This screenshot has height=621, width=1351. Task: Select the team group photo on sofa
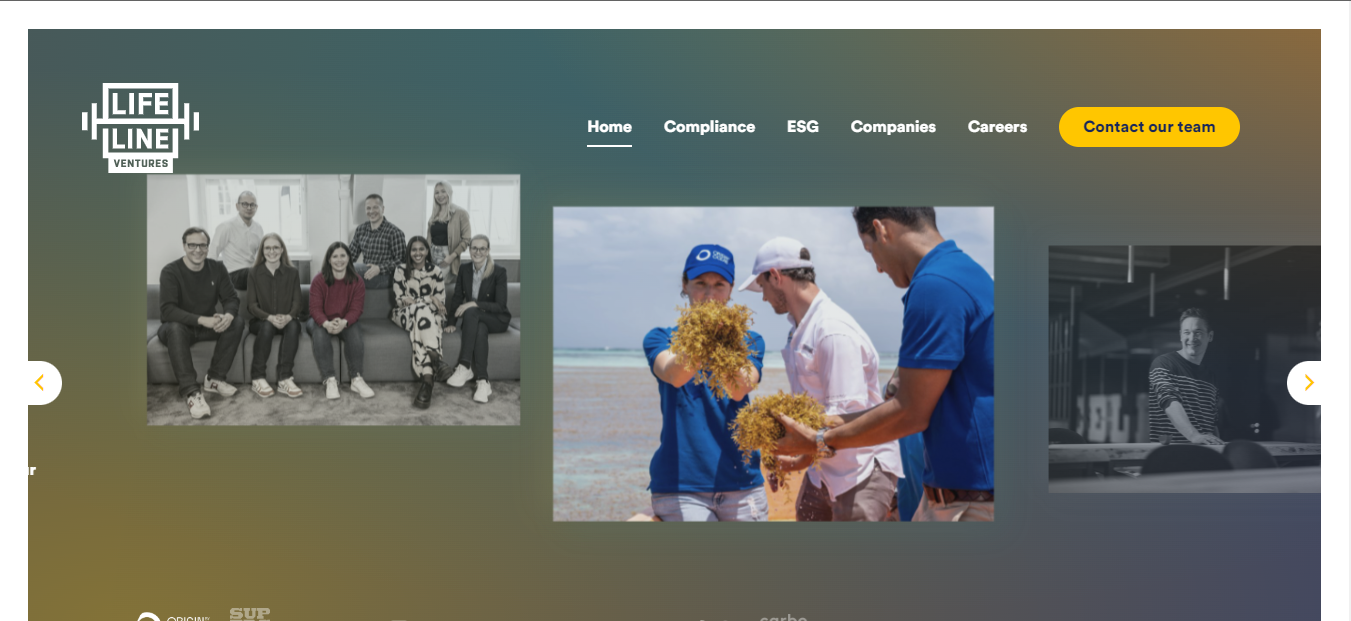[333, 300]
